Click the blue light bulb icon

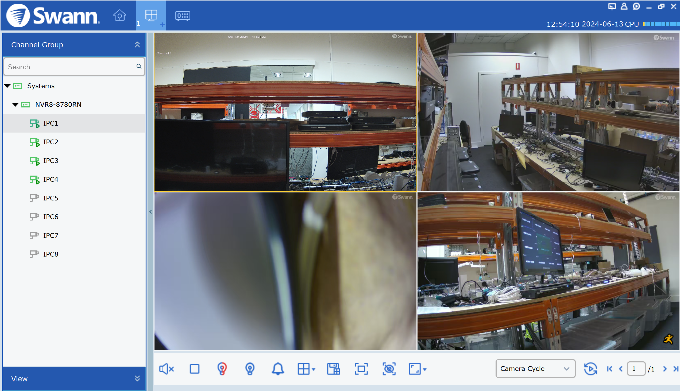pyautogui.click(x=250, y=369)
